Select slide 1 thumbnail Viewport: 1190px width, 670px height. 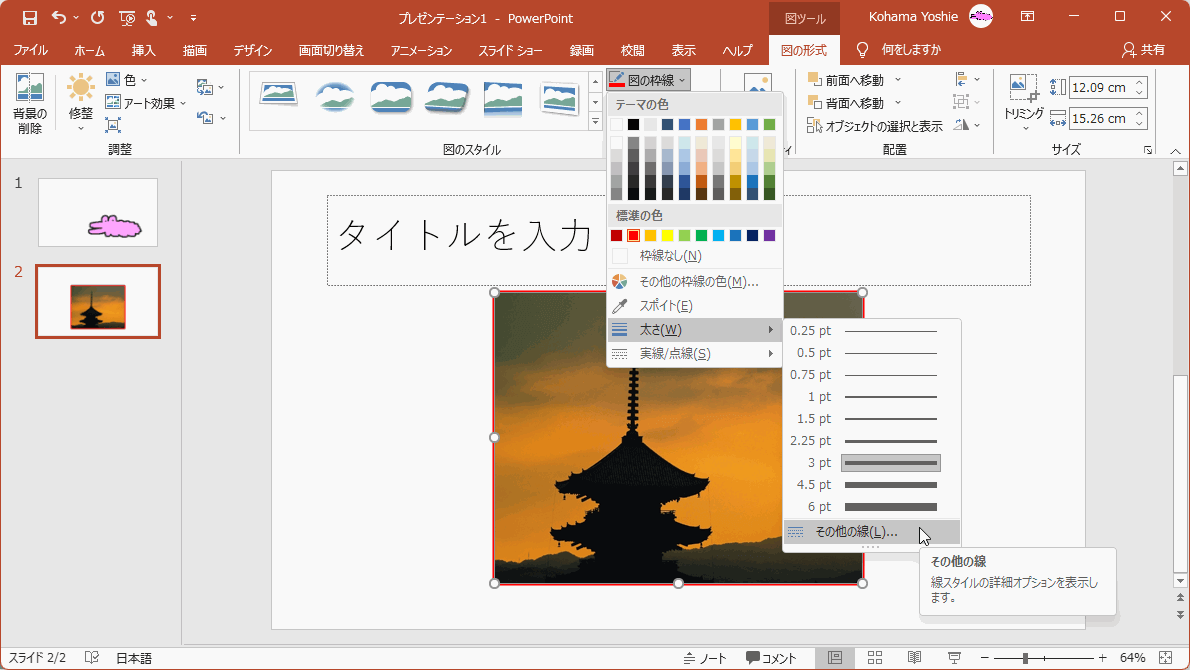coord(98,212)
